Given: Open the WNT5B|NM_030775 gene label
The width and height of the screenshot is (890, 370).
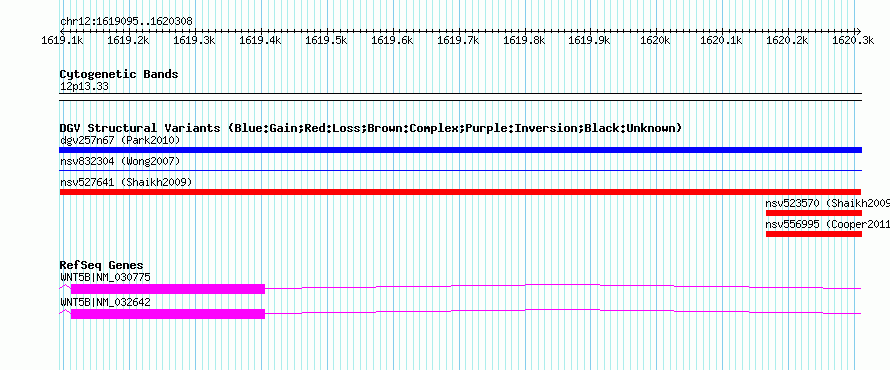Looking at the screenshot, I should [105, 278].
